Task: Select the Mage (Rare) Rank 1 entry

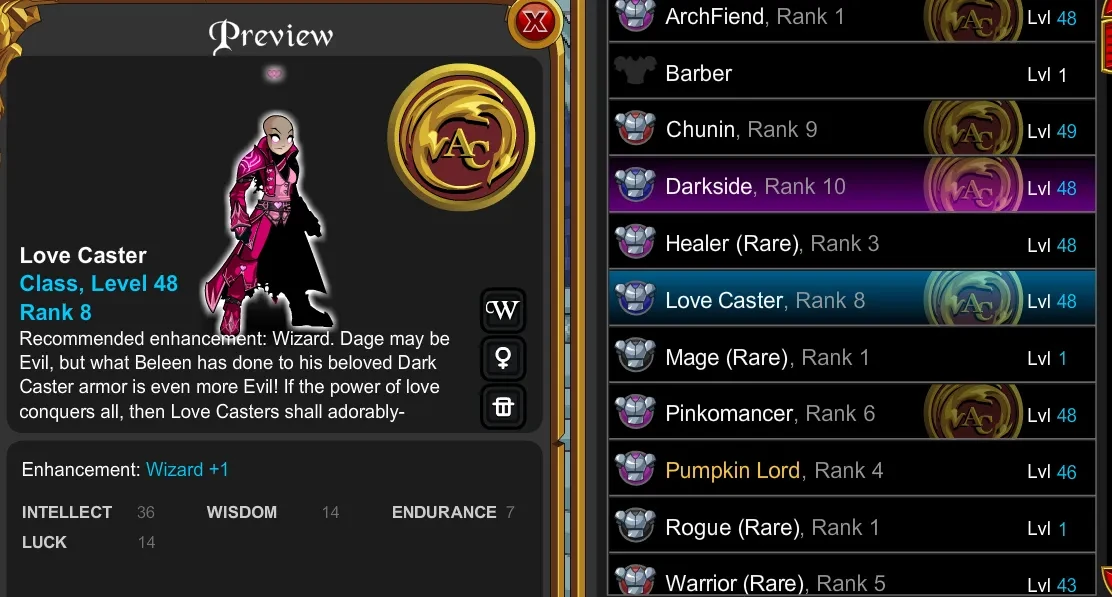Action: (x=852, y=357)
